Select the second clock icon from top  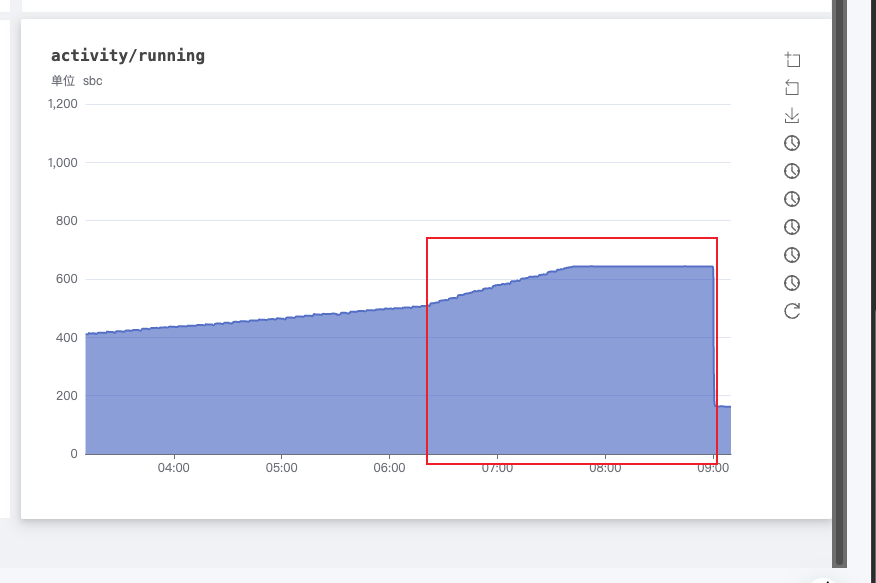coord(792,171)
